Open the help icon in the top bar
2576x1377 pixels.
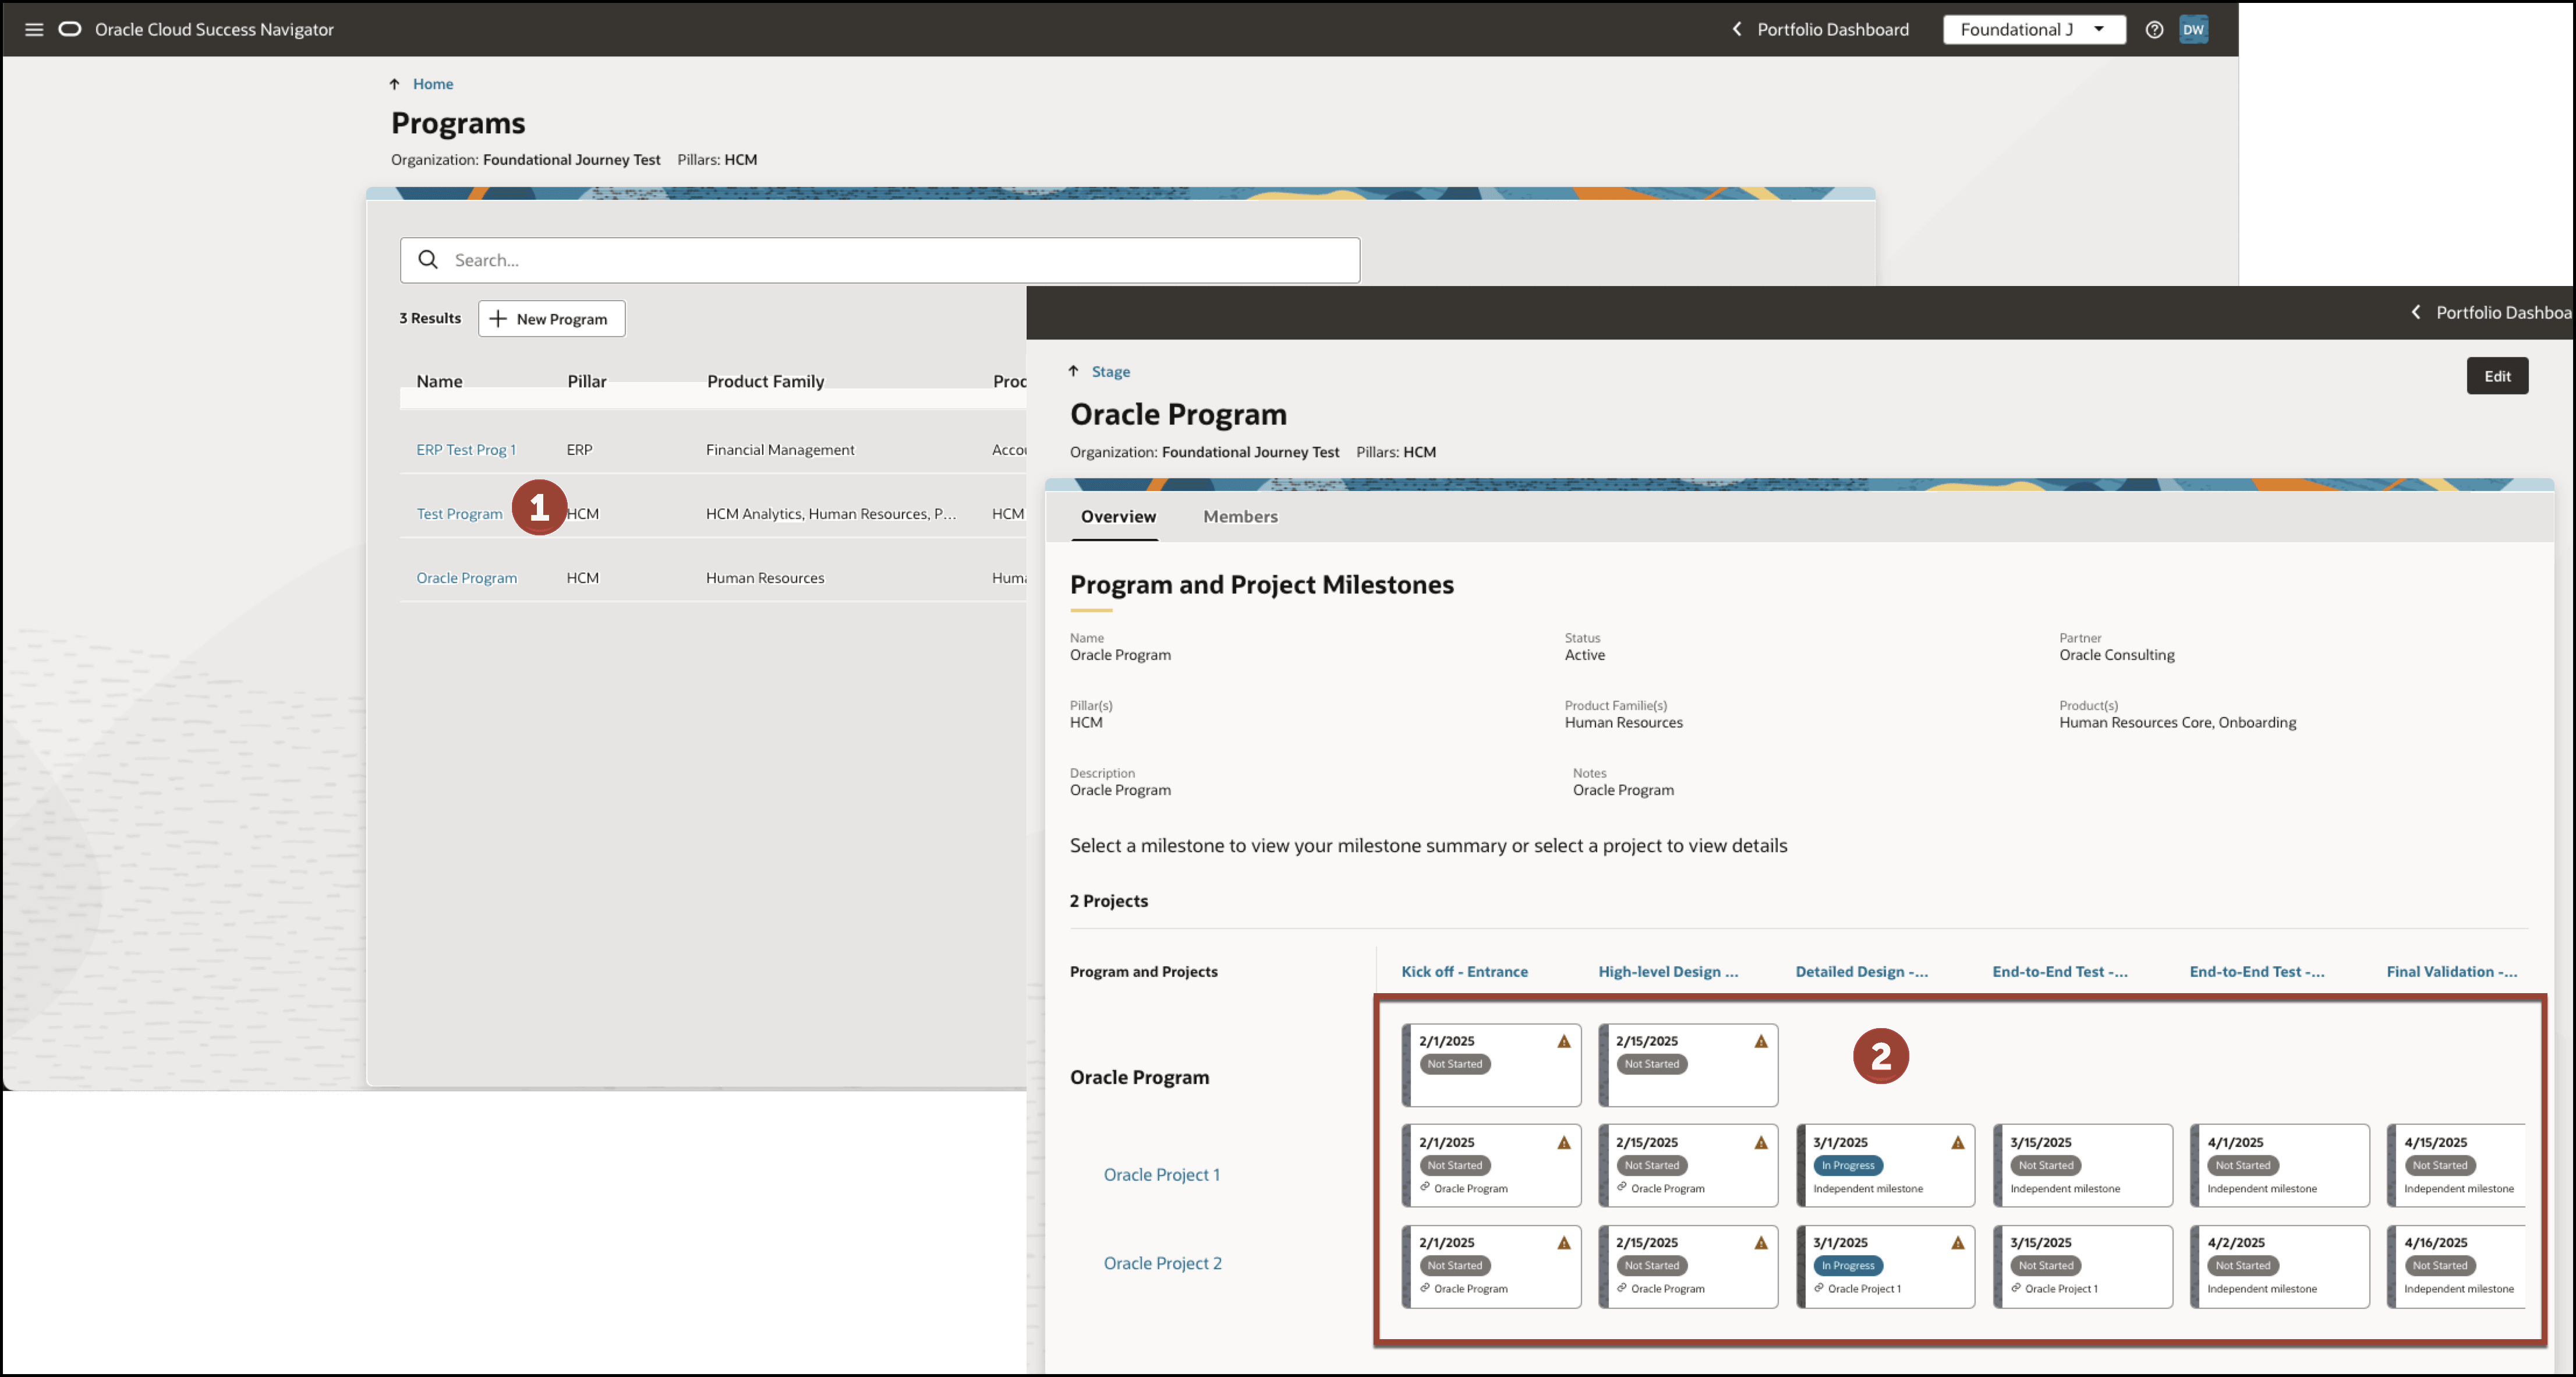pos(2154,29)
